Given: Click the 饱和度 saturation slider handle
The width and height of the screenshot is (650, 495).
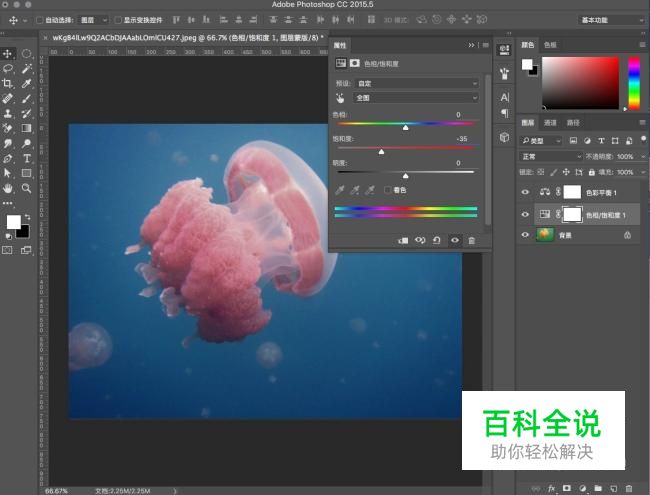Looking at the screenshot, I should pyautogui.click(x=381, y=151).
